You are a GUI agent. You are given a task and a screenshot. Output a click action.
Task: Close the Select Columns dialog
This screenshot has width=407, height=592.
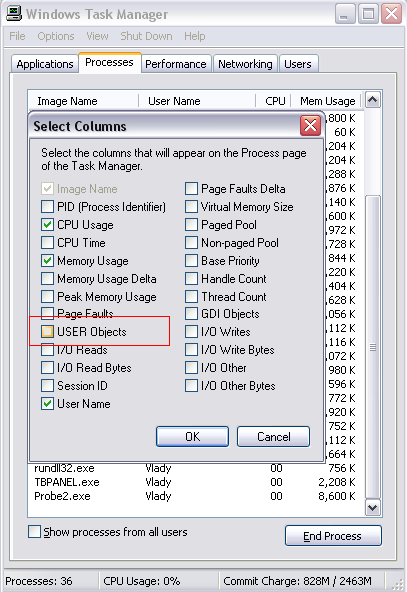click(x=310, y=125)
